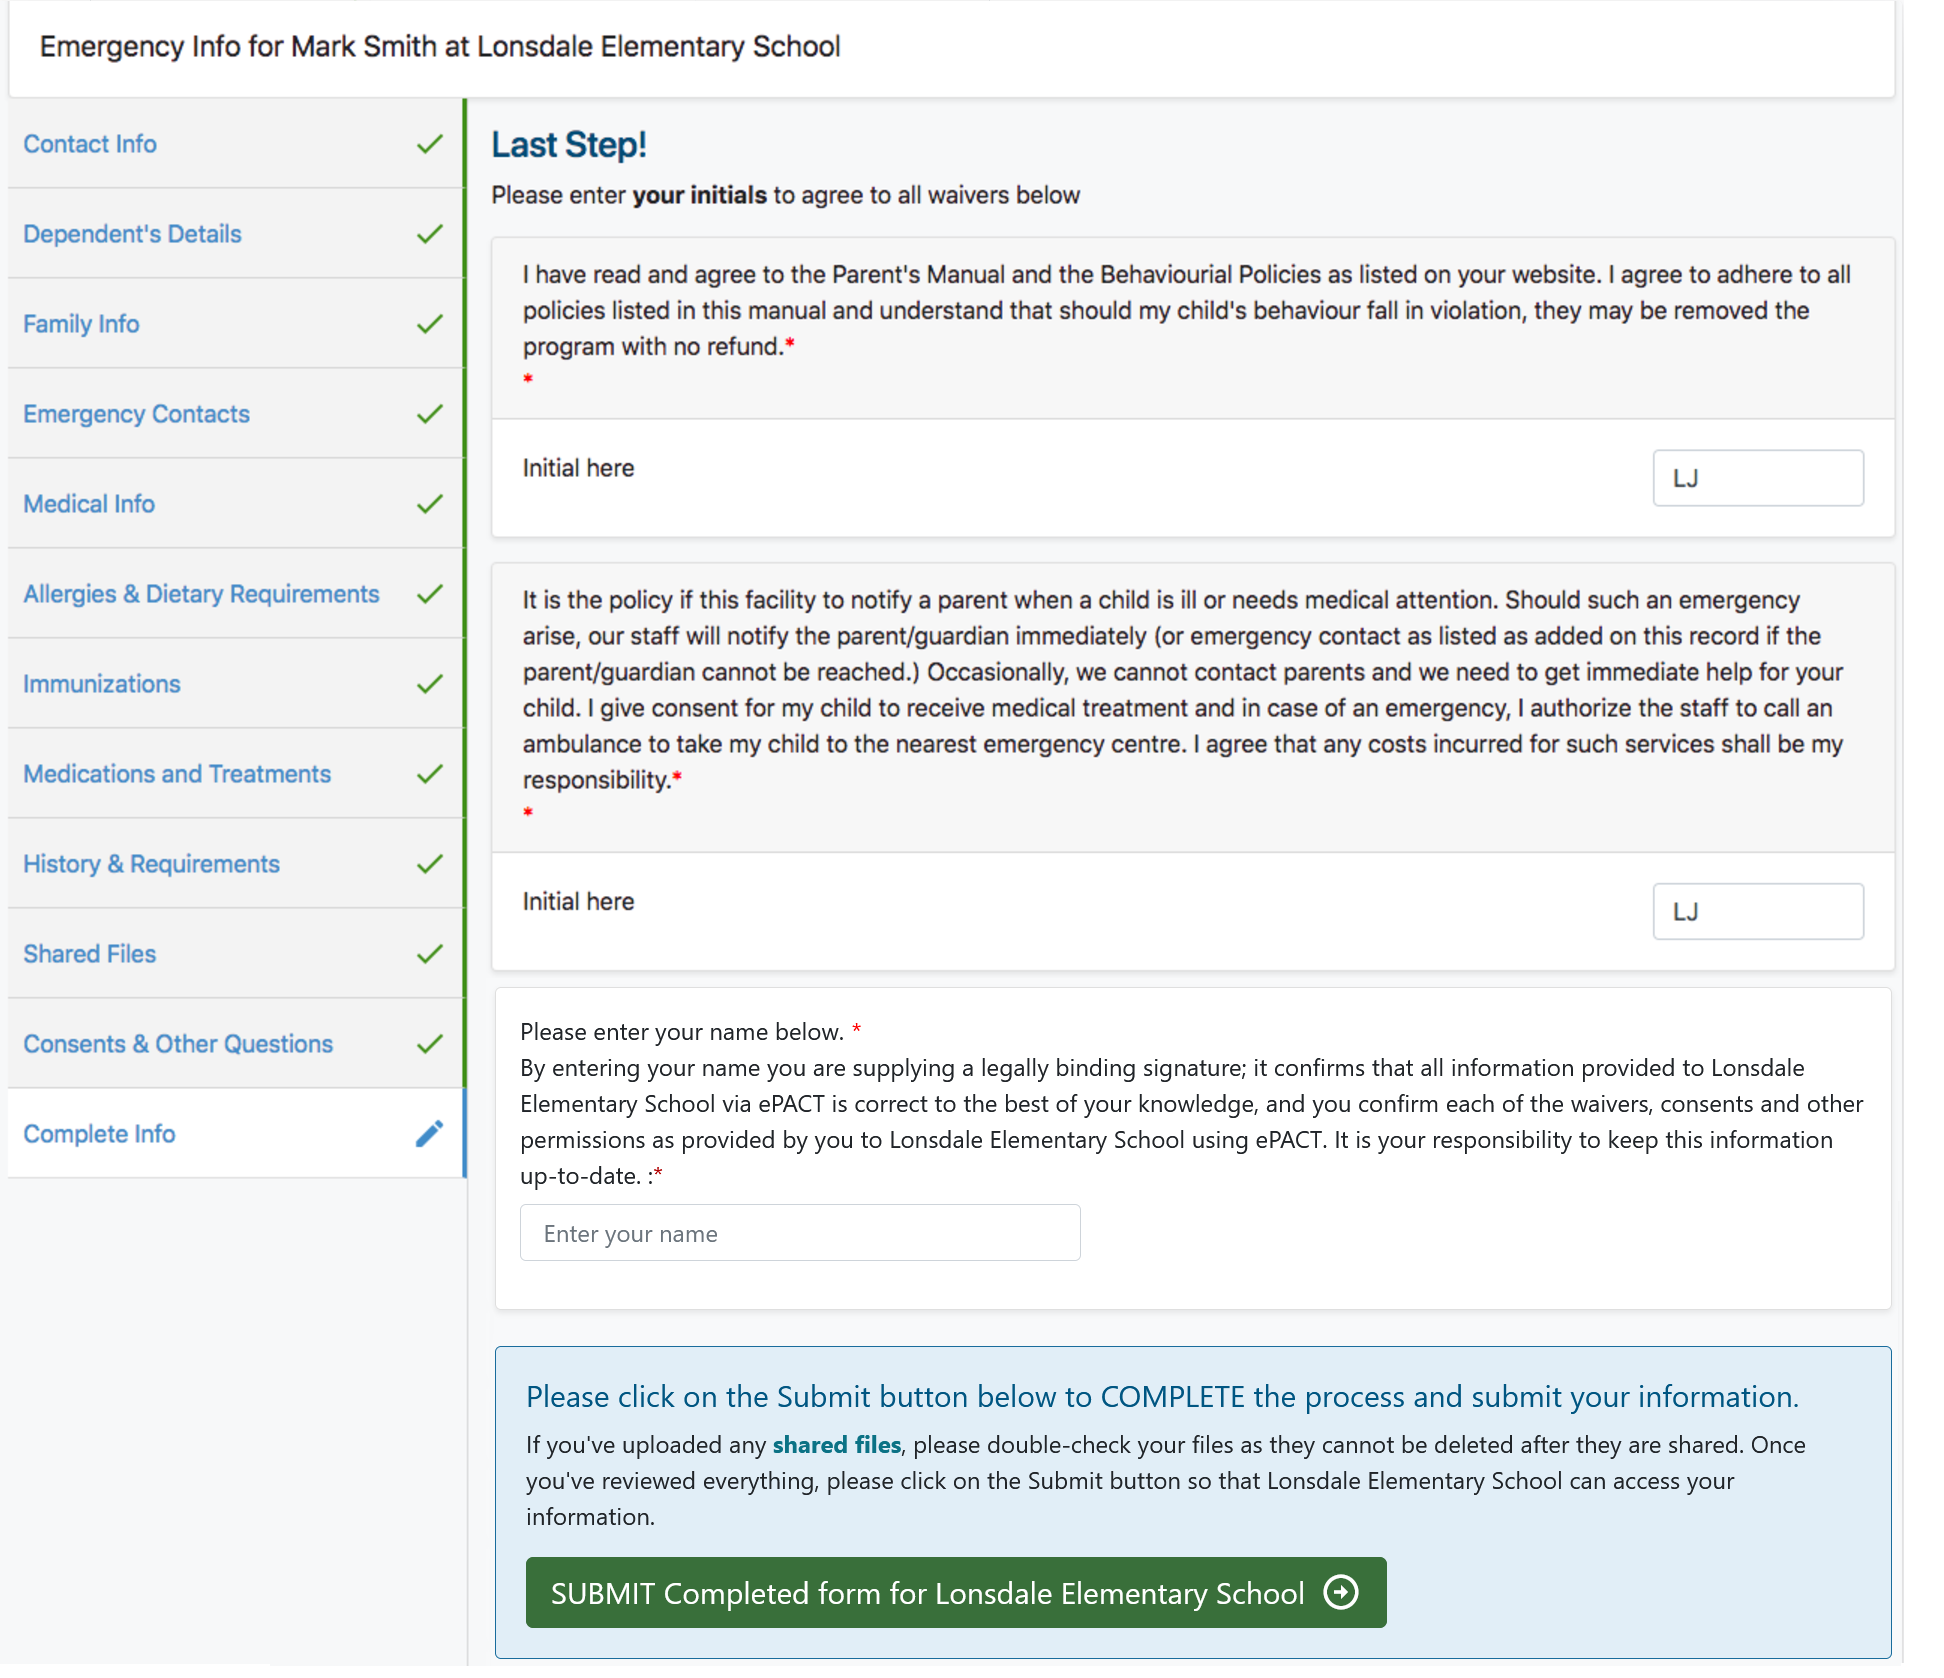Switch to Consents & Other Questions
The image size is (1944, 1678).
[x=178, y=1044]
